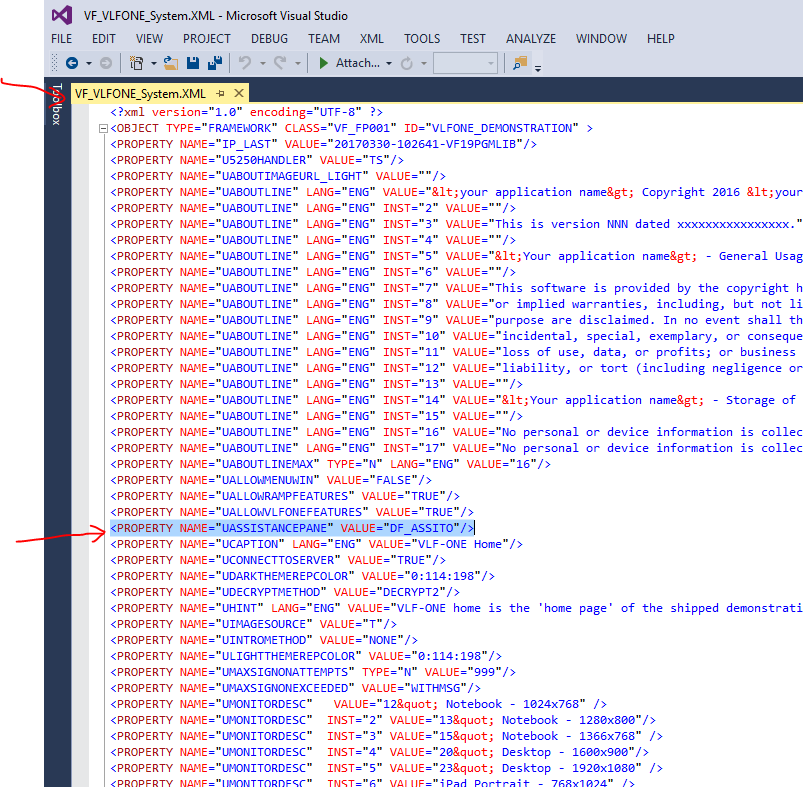Open the HELP menu
803x787 pixels.
point(660,39)
